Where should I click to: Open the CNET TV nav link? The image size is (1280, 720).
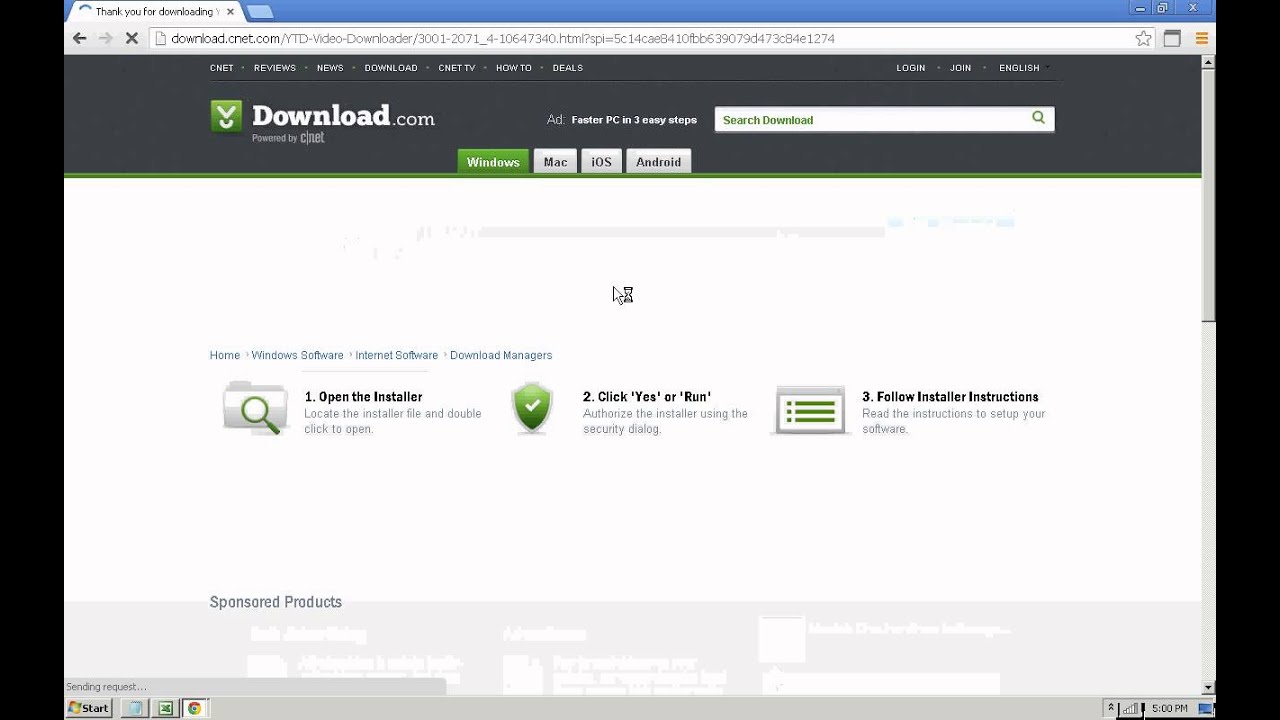coord(457,68)
